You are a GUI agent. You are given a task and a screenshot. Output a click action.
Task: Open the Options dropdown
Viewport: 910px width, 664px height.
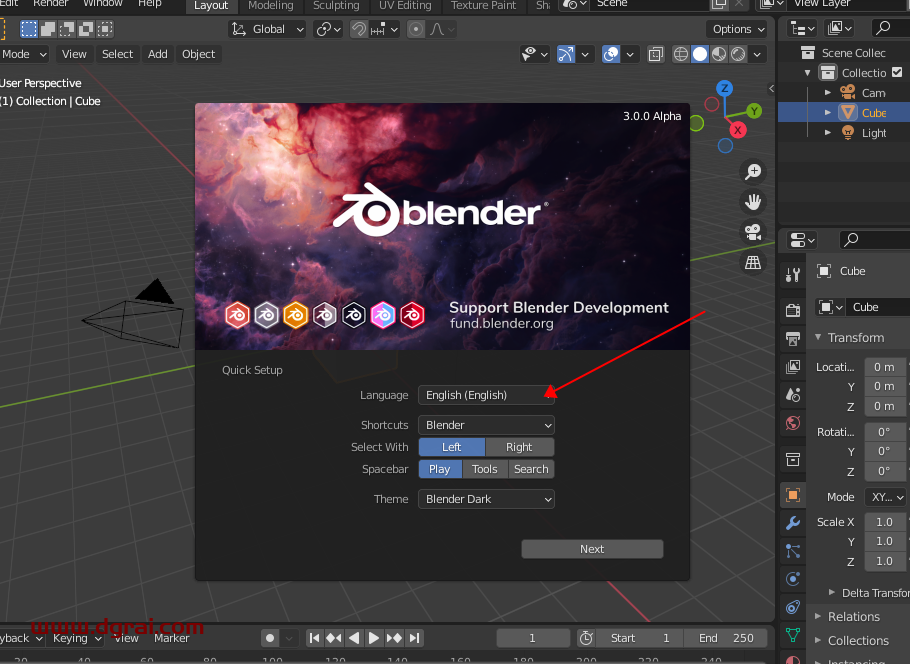pos(738,29)
